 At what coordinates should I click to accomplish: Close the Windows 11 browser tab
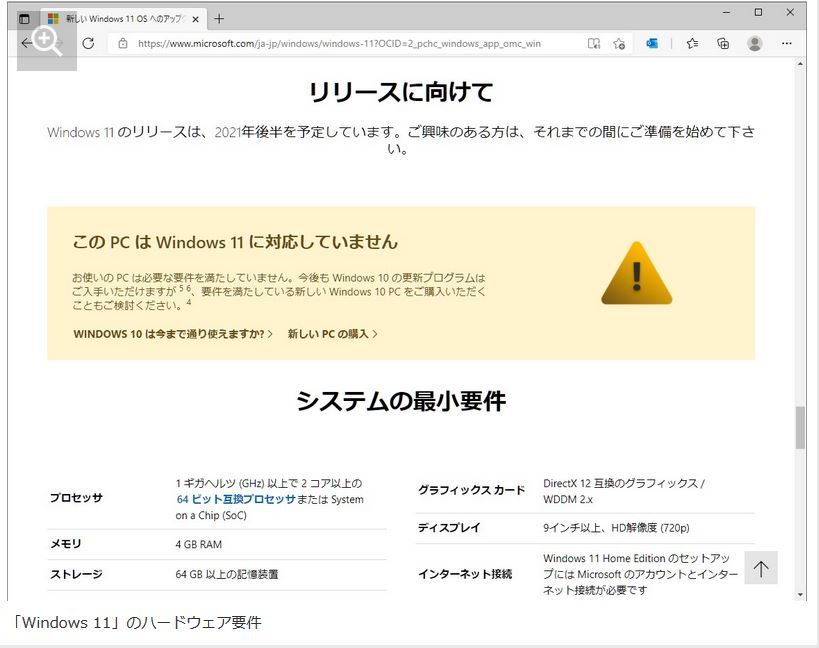195,18
